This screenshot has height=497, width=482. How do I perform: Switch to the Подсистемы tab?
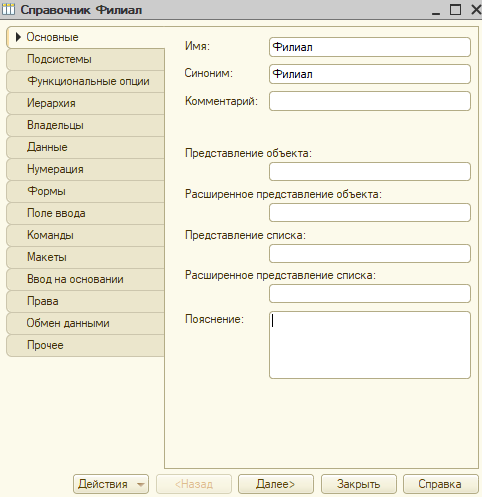(85, 59)
